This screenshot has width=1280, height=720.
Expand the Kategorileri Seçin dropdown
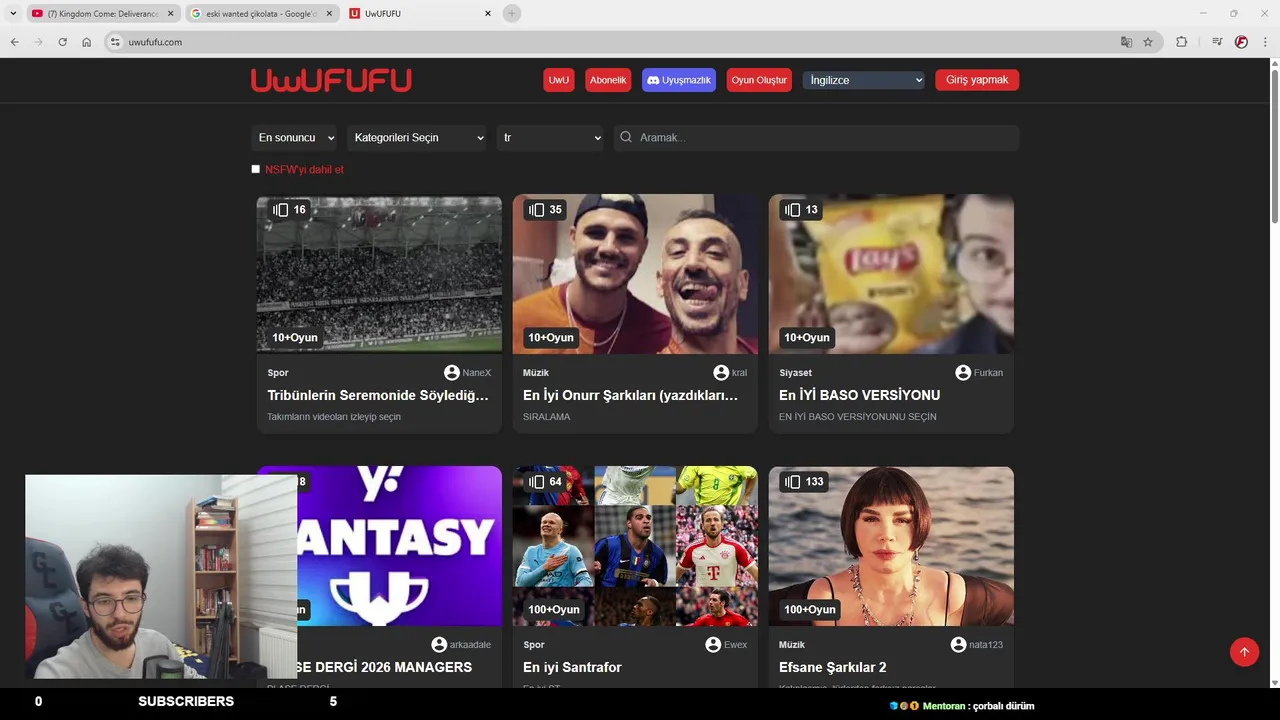coord(418,138)
